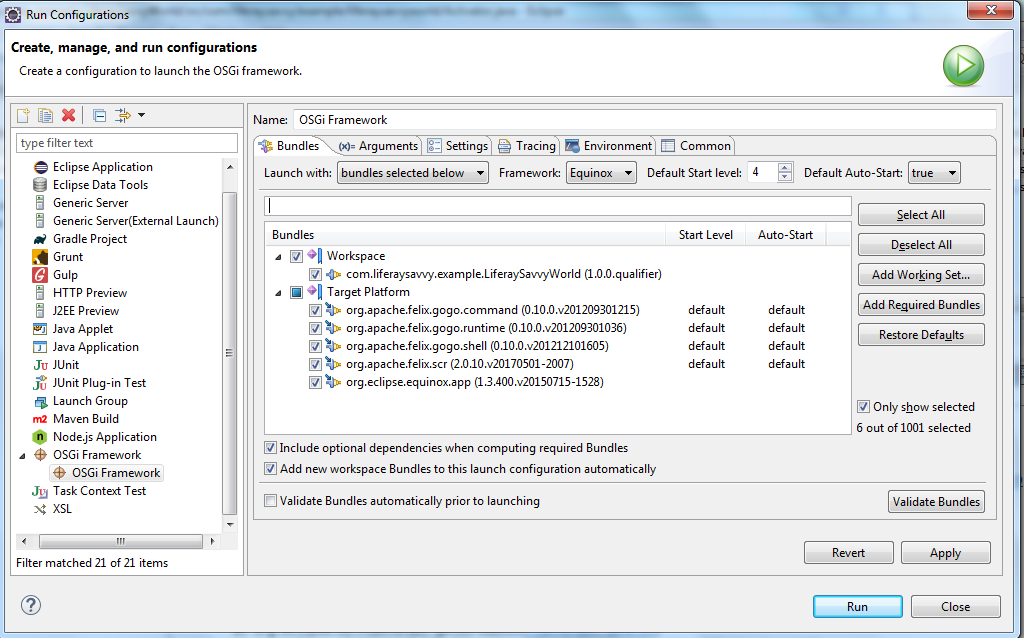Uncheck the com.liferaysavvy.example.LiferaySavvyWorld bundle
Viewport: 1024px width, 638px height.
coord(315,274)
